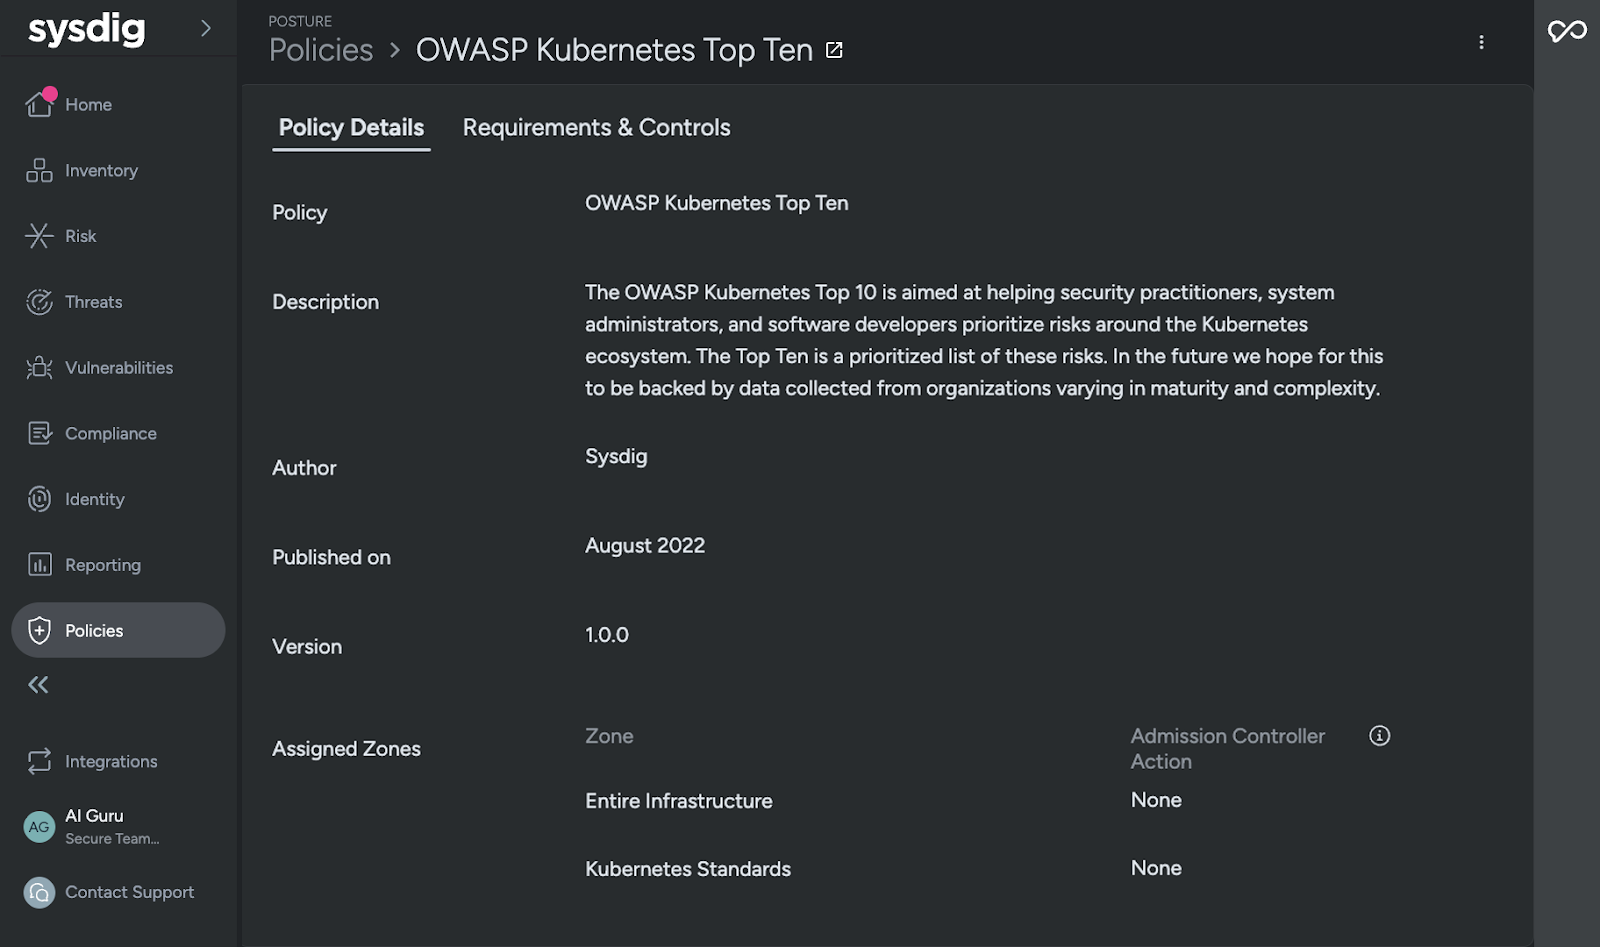Screen dimensions: 1600x947
Task: Open the Vulnerabilities bug icon
Action: (x=39, y=368)
